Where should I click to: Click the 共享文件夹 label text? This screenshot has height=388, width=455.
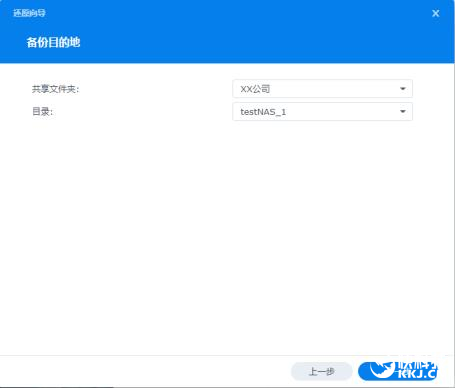point(55,89)
